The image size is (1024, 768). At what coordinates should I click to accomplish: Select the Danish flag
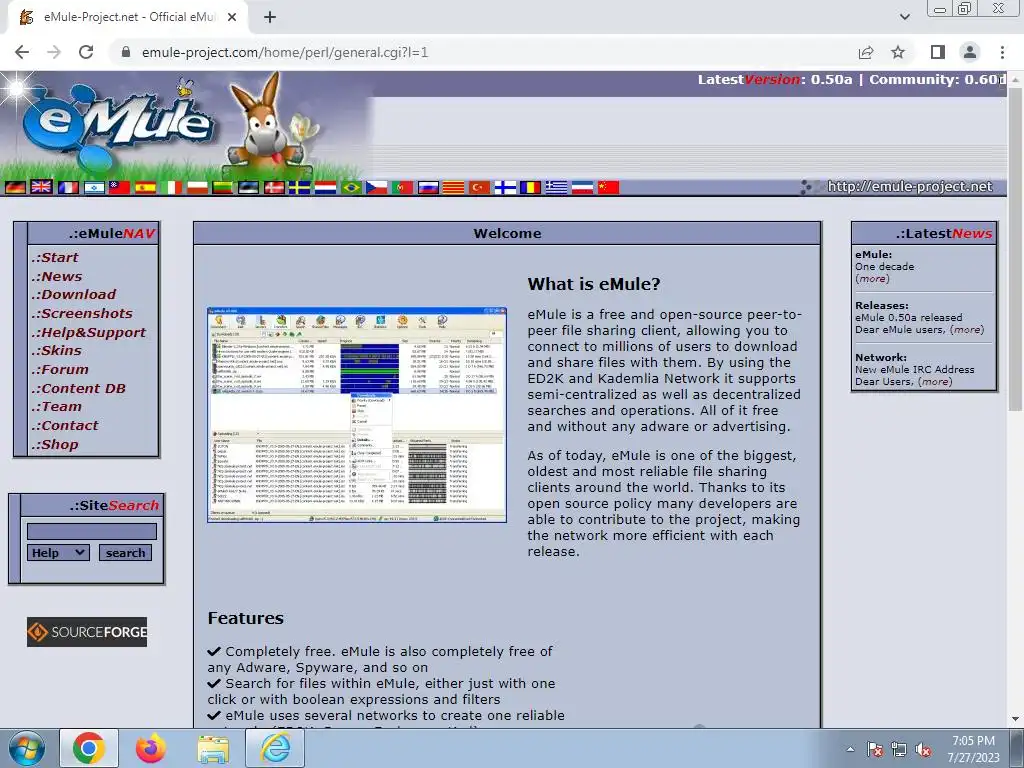(x=274, y=187)
